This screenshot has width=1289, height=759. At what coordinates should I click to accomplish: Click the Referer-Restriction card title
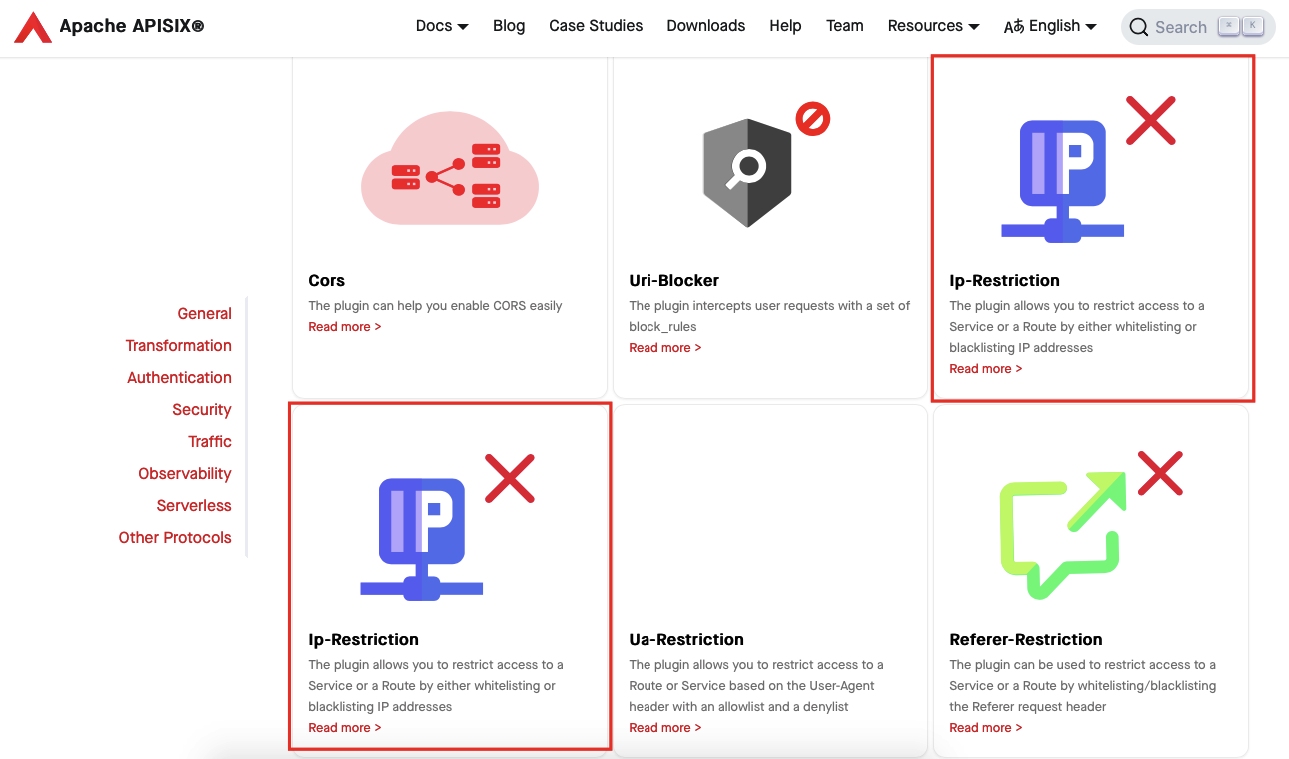tap(1025, 640)
